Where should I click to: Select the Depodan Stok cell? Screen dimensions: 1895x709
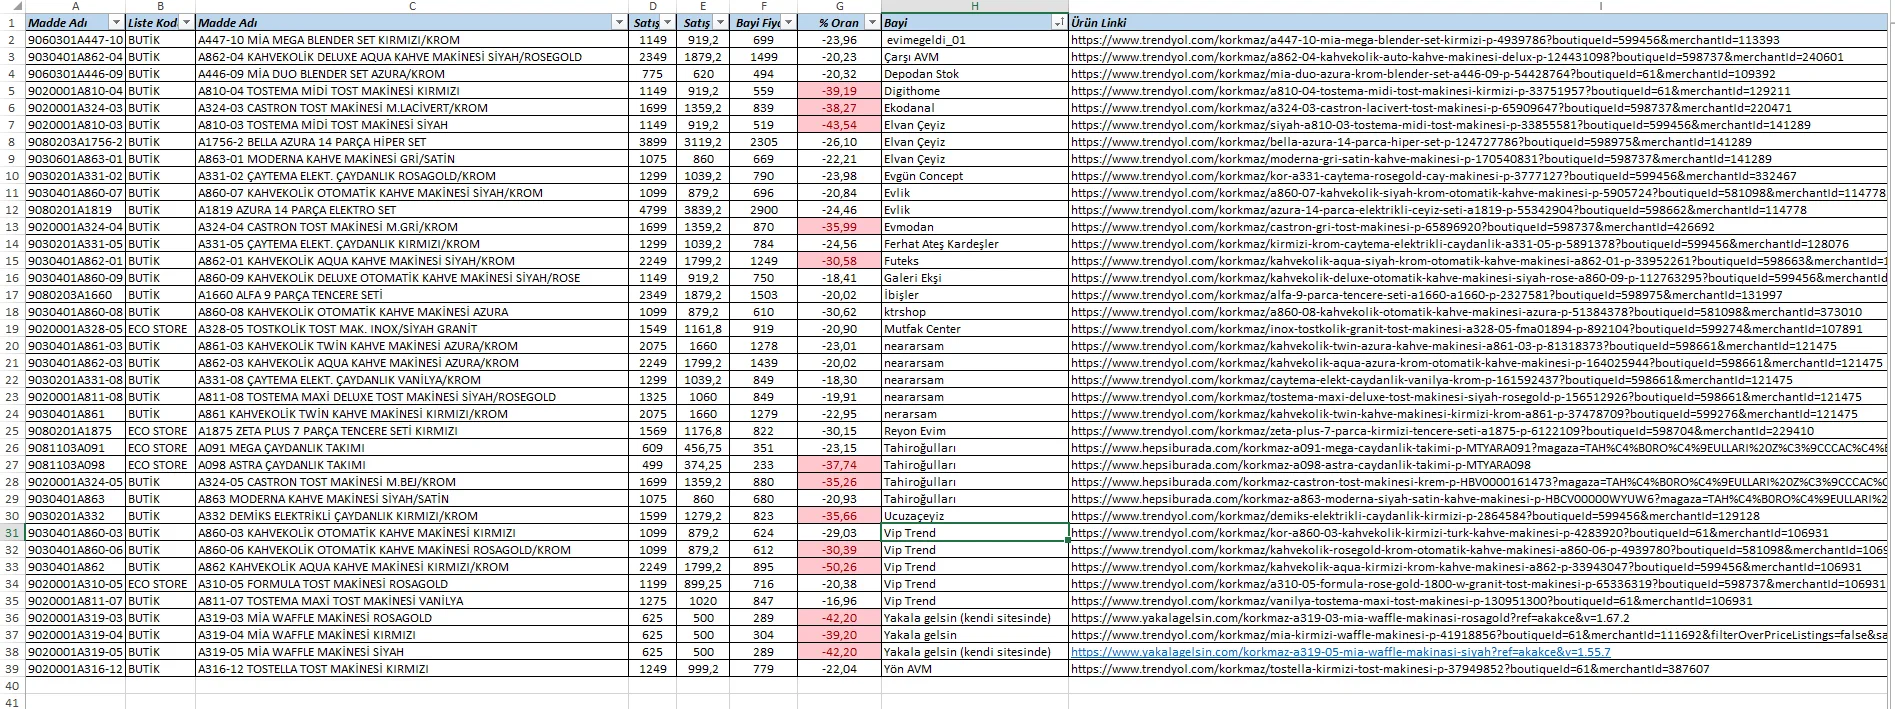975,74
